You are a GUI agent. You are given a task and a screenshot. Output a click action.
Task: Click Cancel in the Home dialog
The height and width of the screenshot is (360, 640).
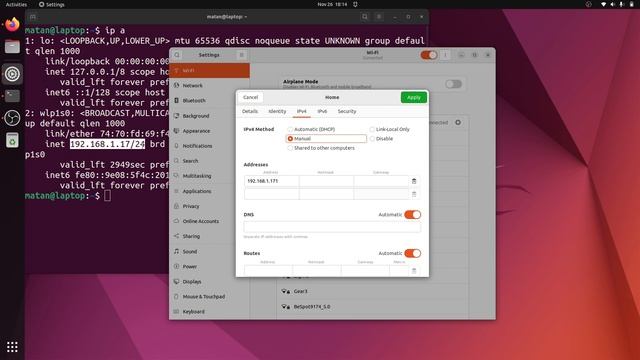point(251,98)
